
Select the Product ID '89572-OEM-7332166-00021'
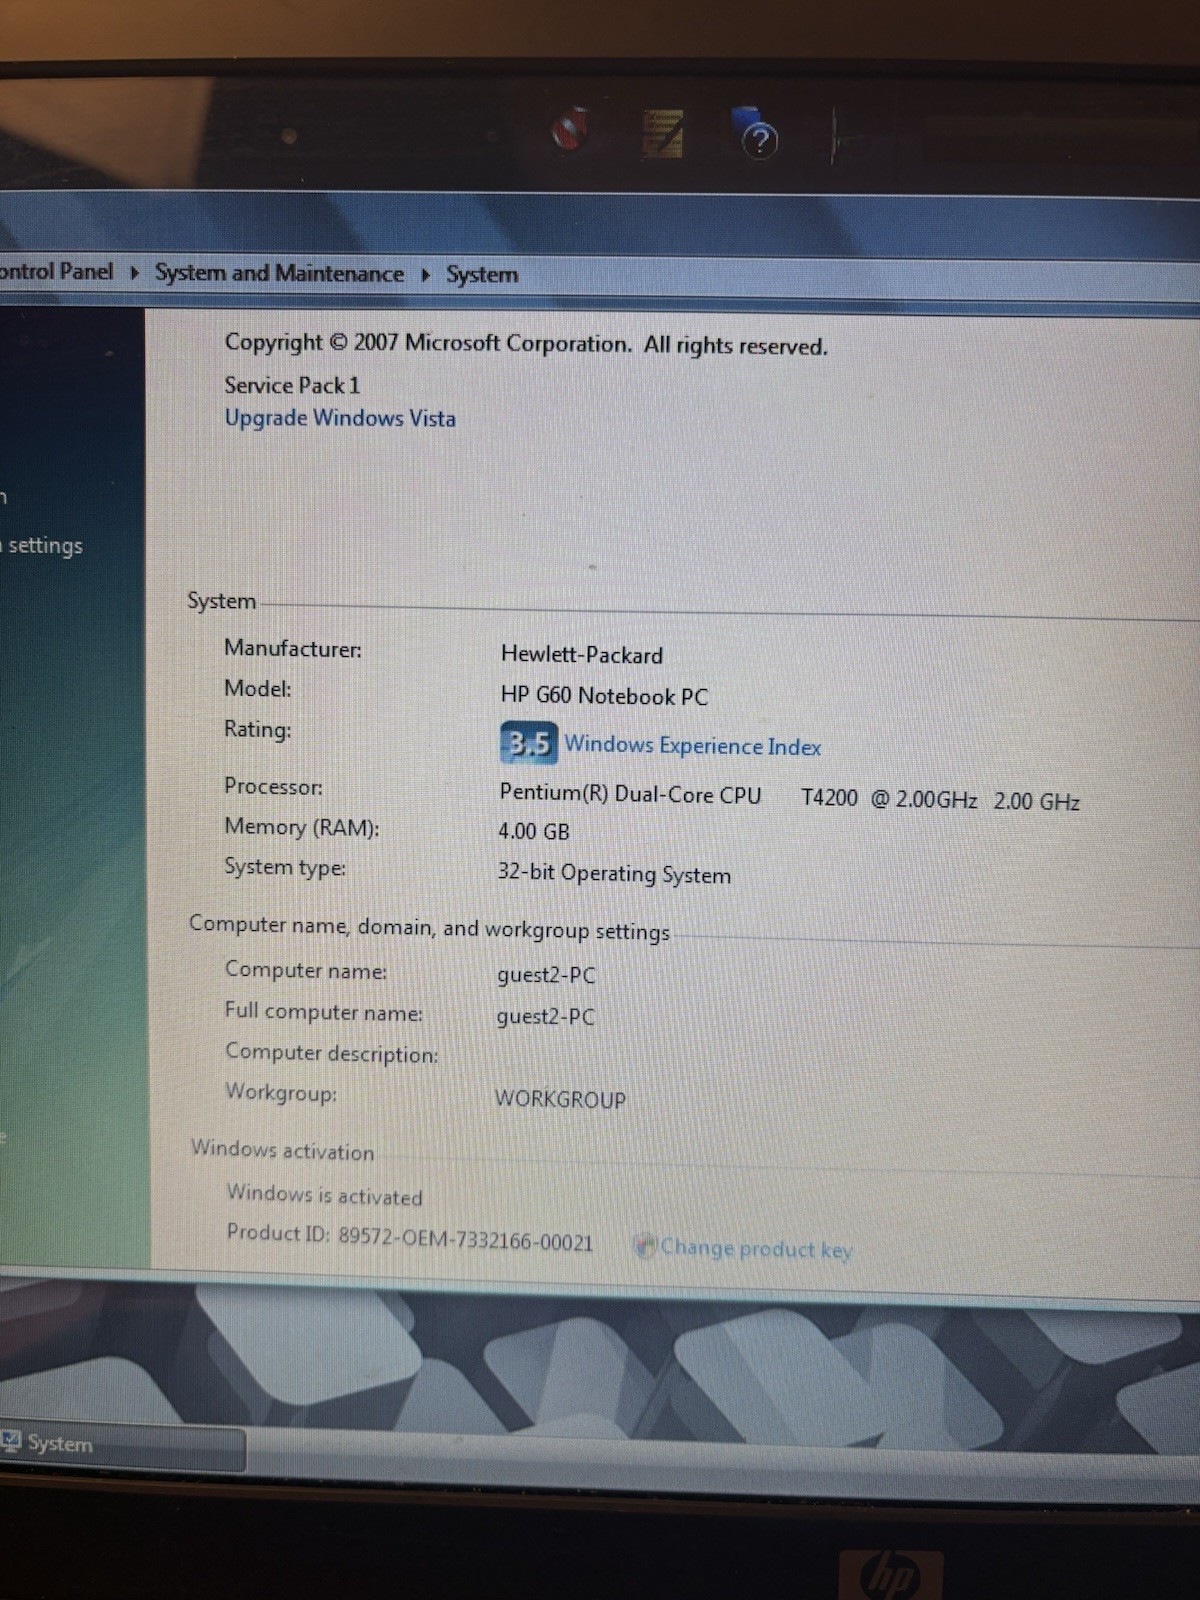[x=465, y=1241]
